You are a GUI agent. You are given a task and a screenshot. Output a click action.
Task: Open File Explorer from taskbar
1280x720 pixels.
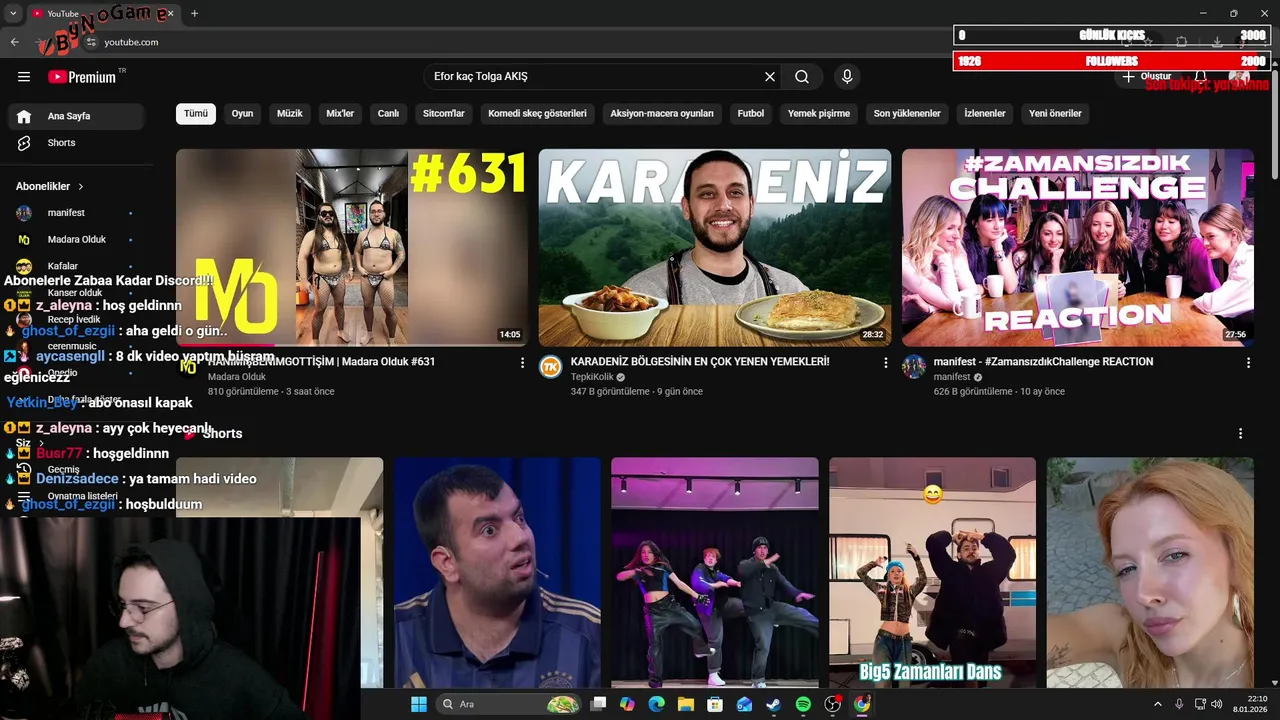686,704
